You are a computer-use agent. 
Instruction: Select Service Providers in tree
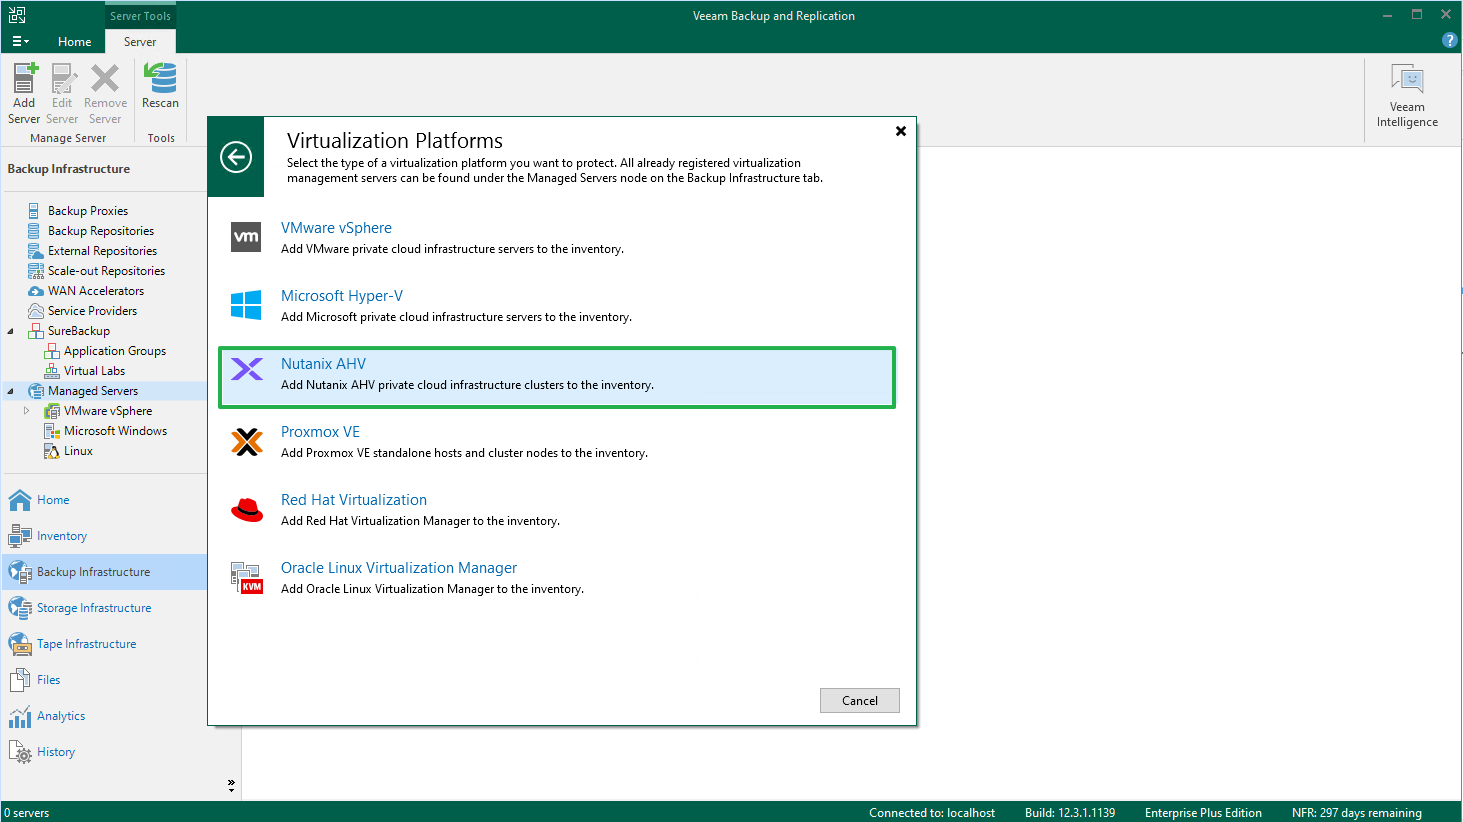click(92, 311)
